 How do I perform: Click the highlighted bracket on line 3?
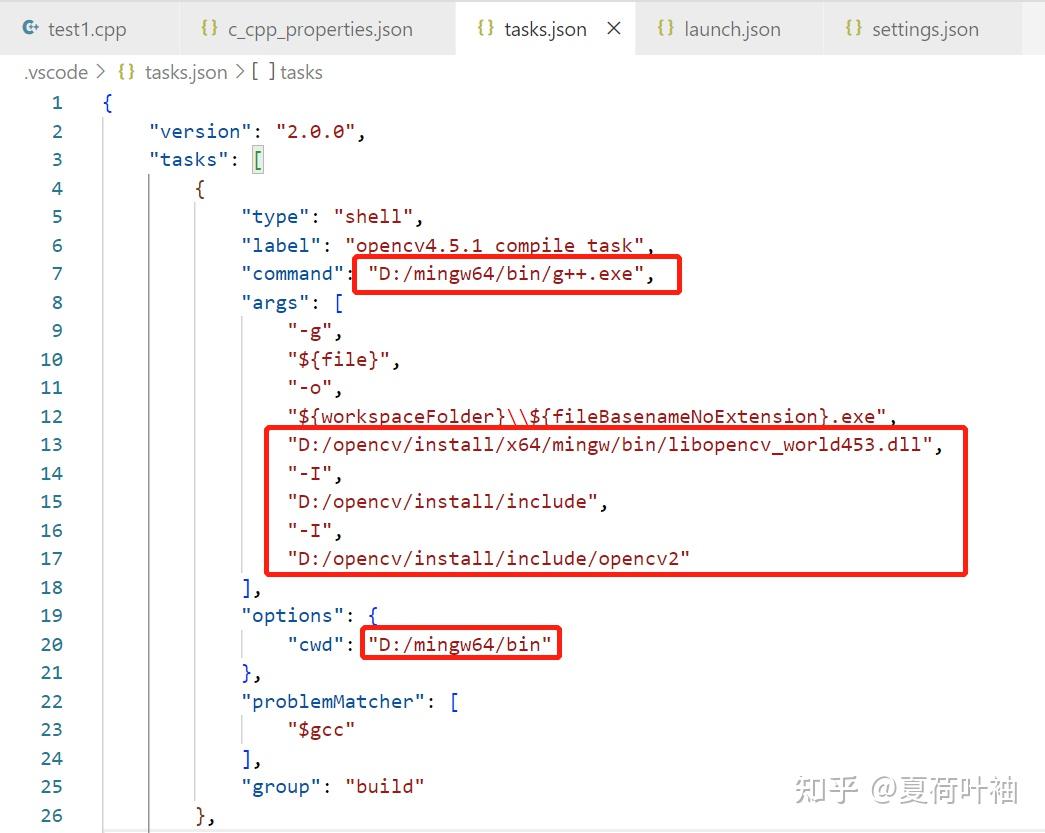tap(258, 158)
